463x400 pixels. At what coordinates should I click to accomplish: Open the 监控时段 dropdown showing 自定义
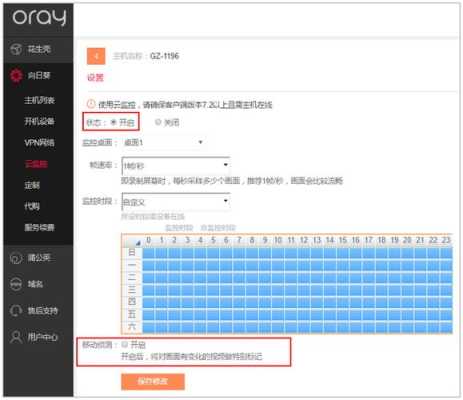(176, 202)
